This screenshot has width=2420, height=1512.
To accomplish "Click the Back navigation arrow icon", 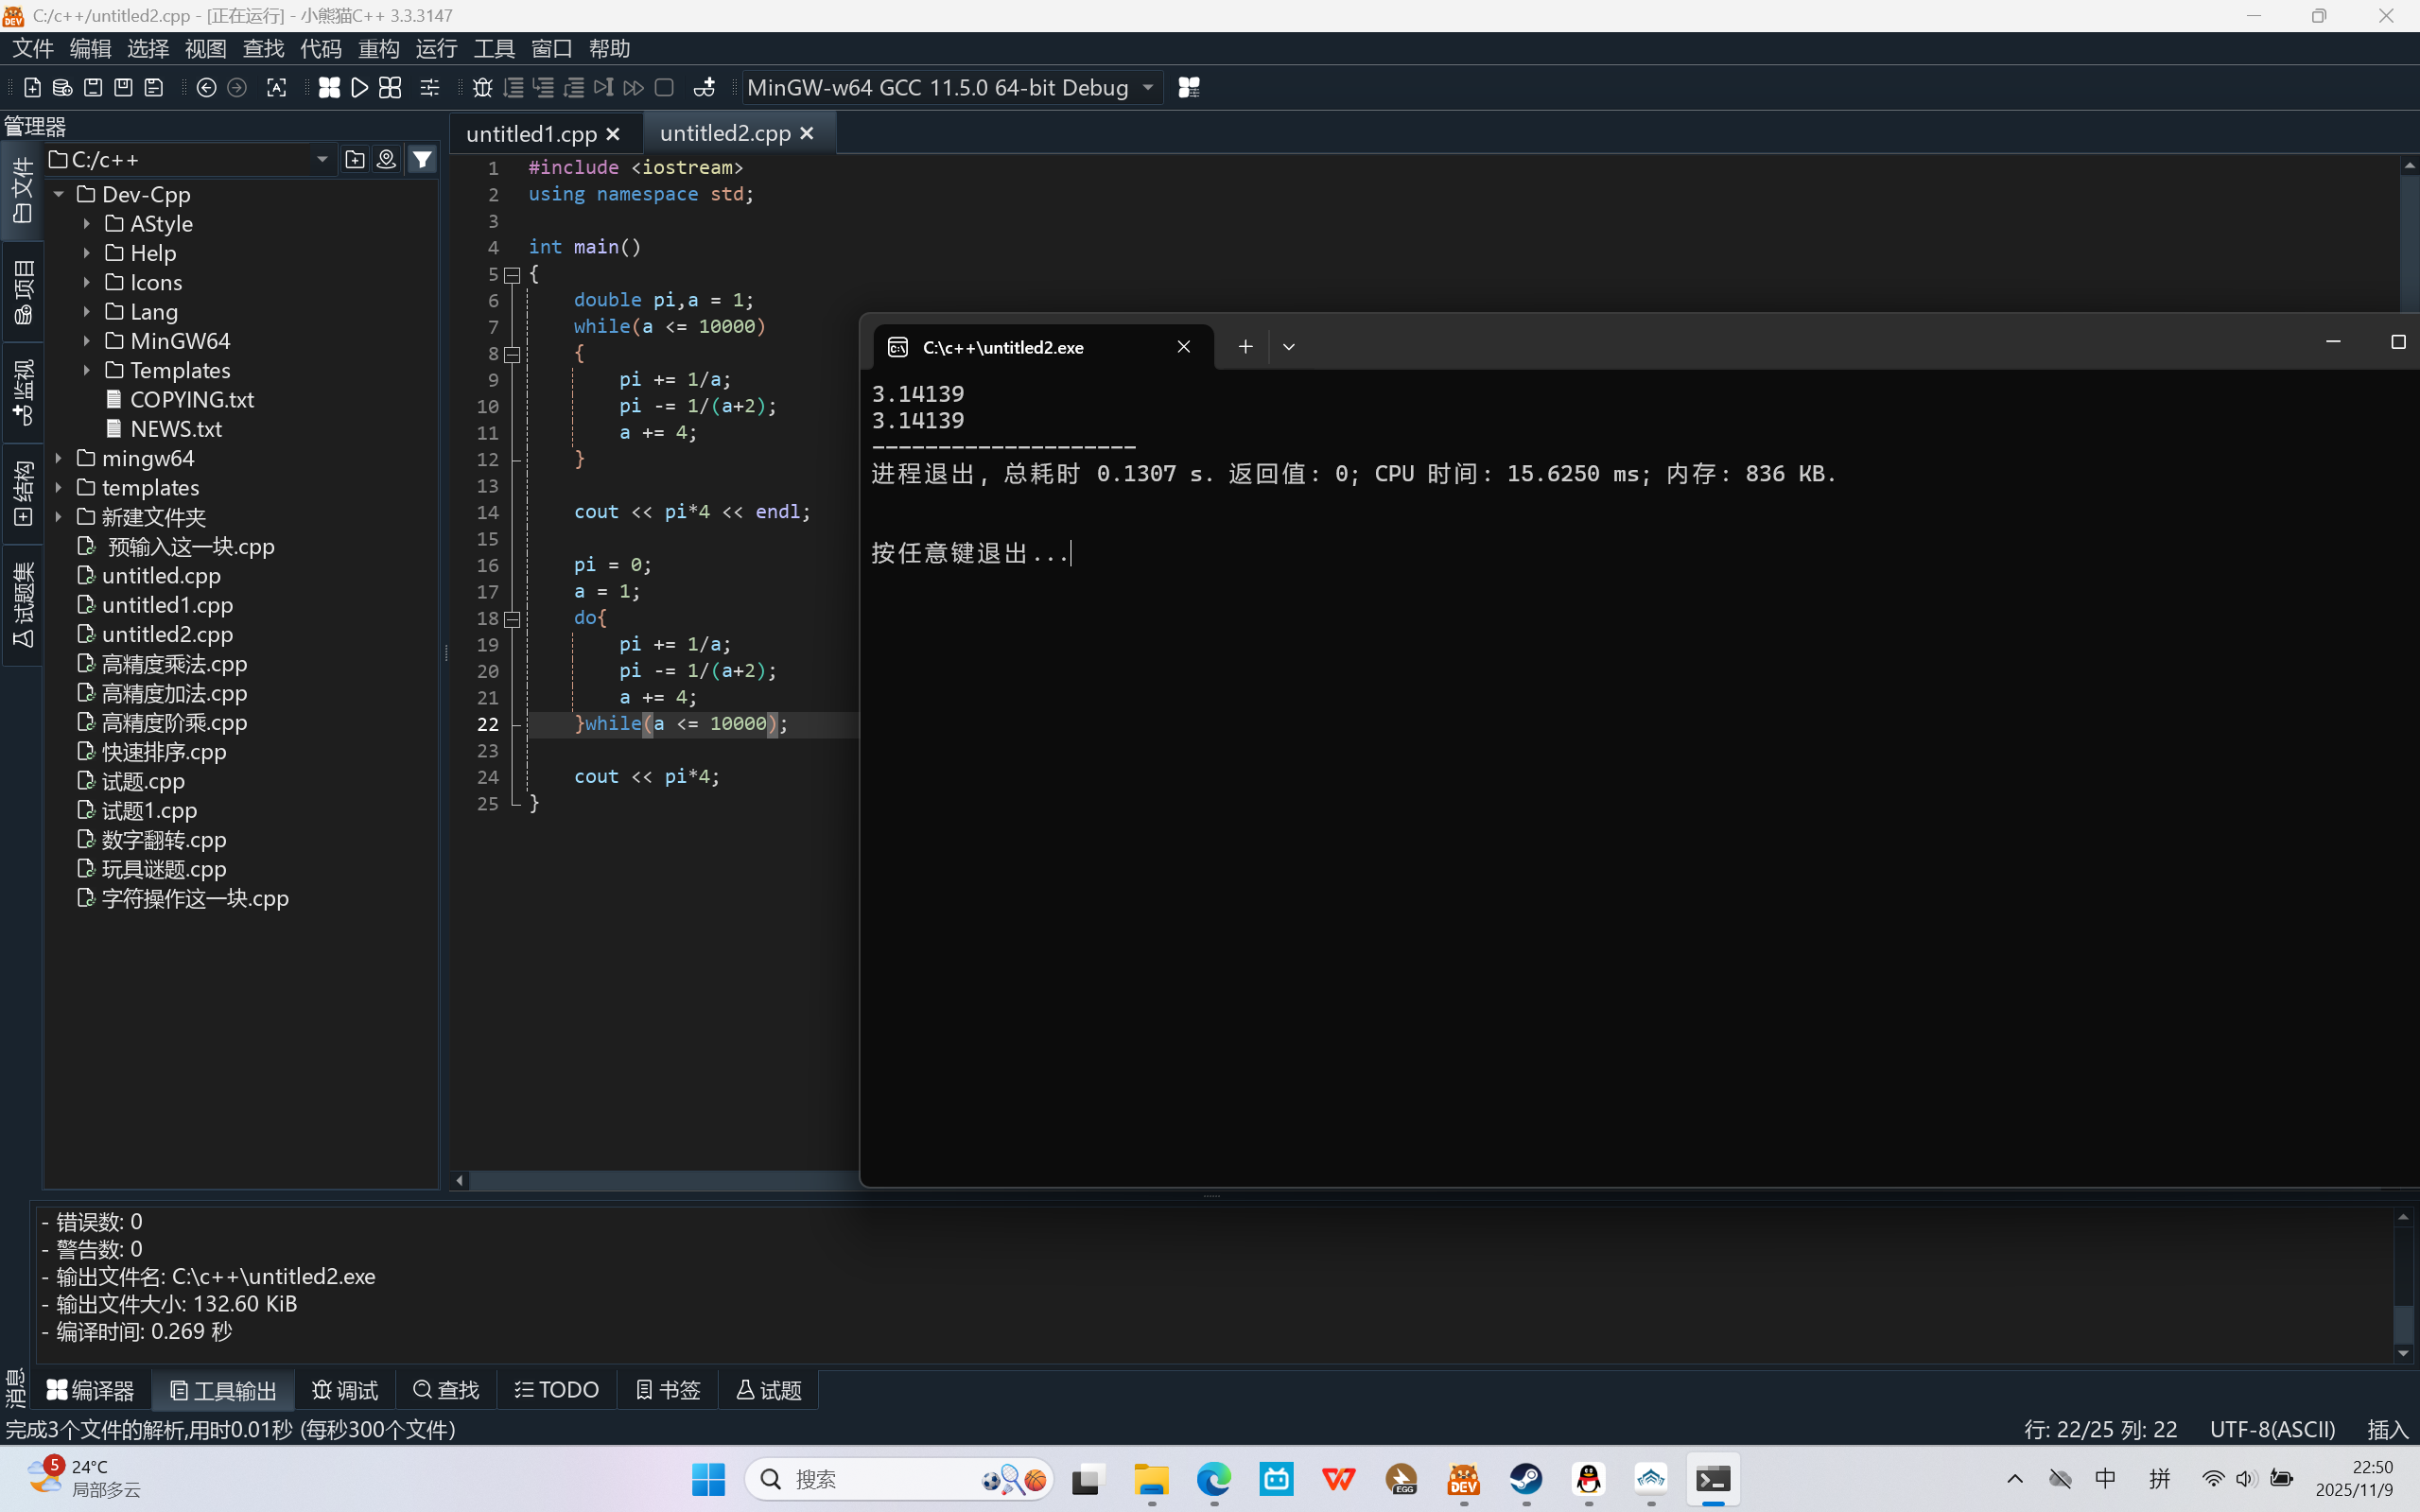I will (206, 88).
